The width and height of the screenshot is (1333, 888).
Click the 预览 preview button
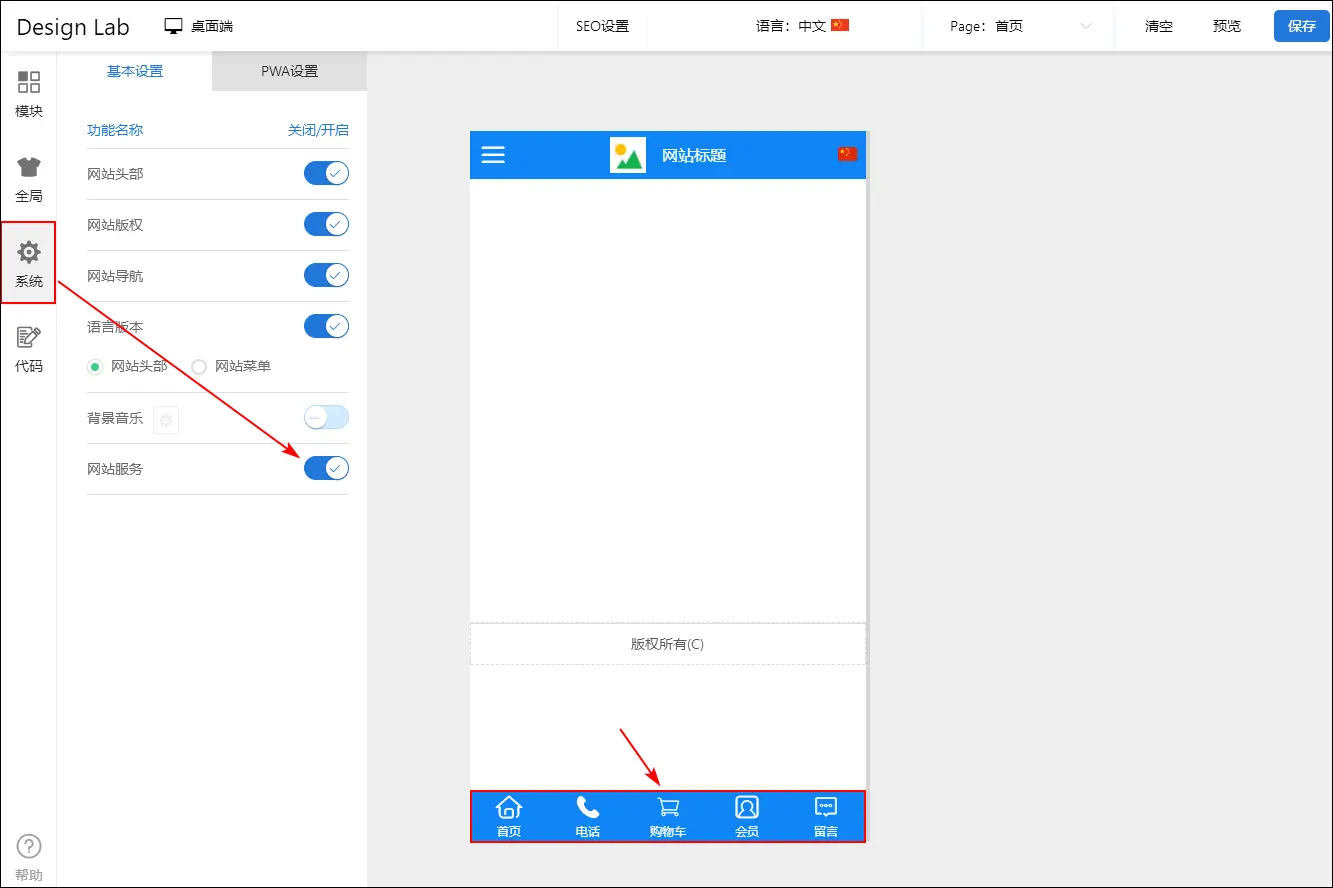(1227, 27)
